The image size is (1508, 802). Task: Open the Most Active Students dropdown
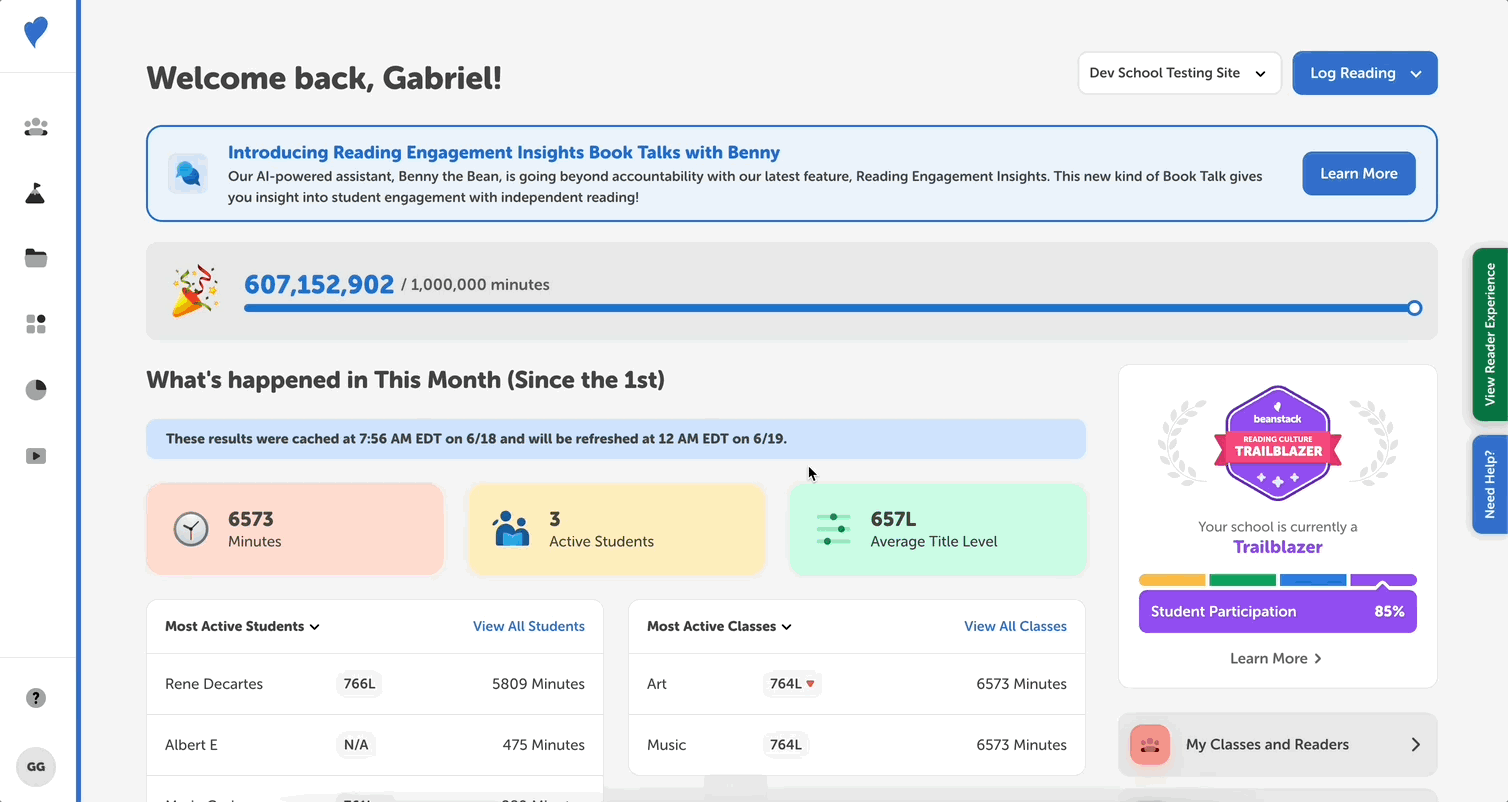tap(242, 627)
